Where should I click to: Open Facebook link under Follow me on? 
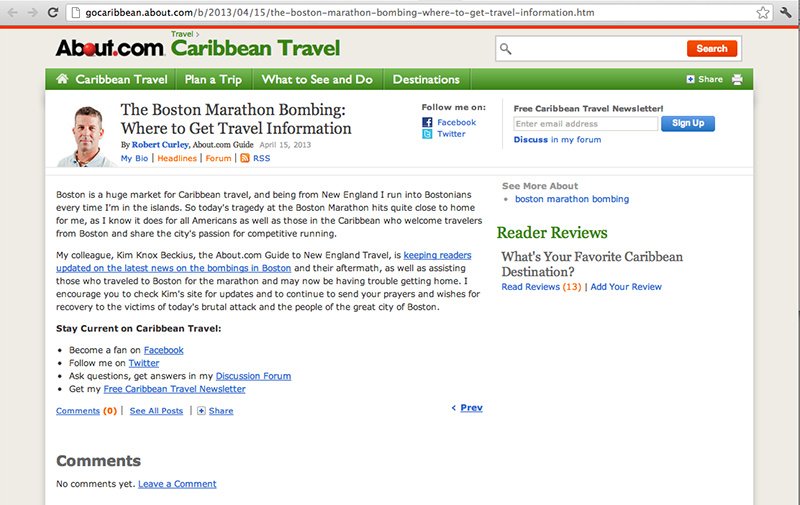(456, 122)
